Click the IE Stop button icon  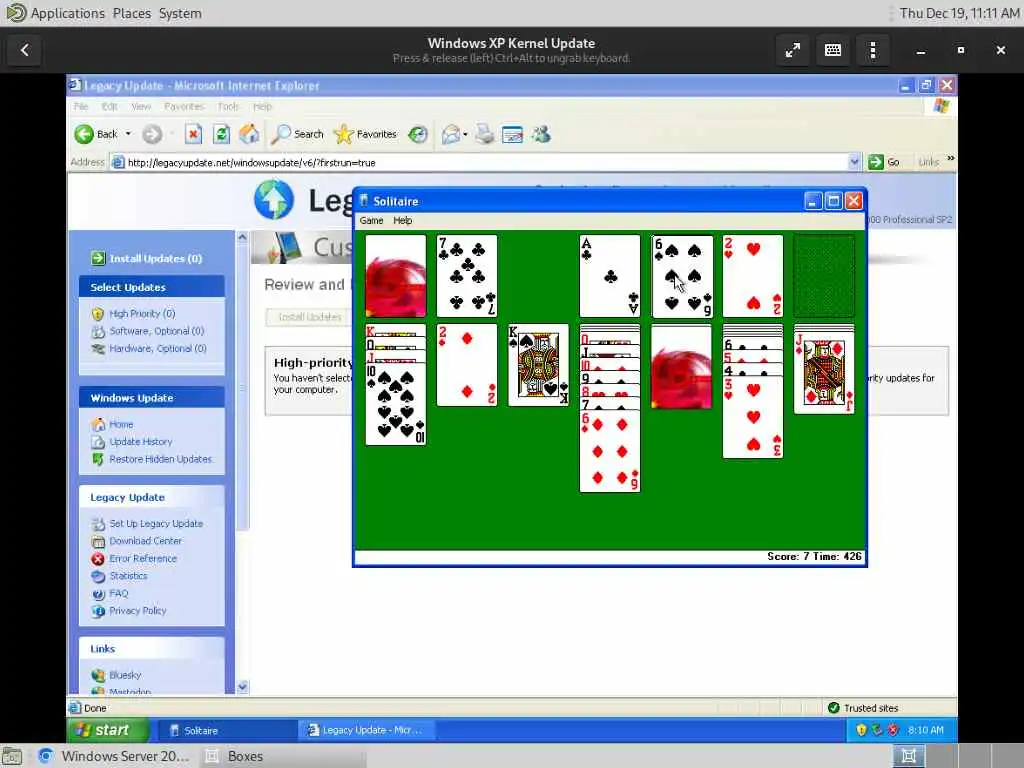pos(193,135)
